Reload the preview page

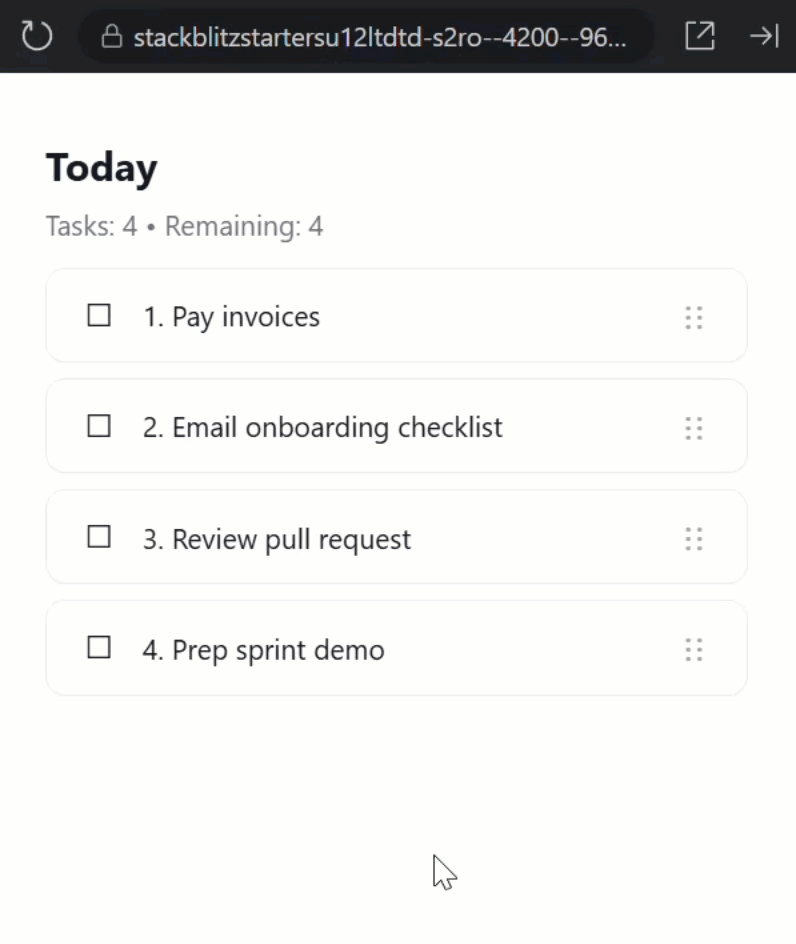37,37
